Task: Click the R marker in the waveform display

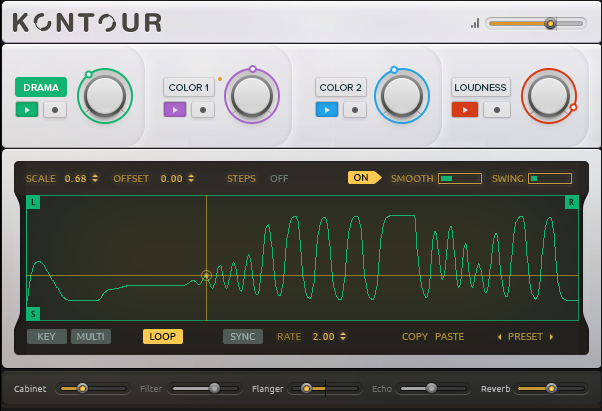Action: pyautogui.click(x=571, y=202)
